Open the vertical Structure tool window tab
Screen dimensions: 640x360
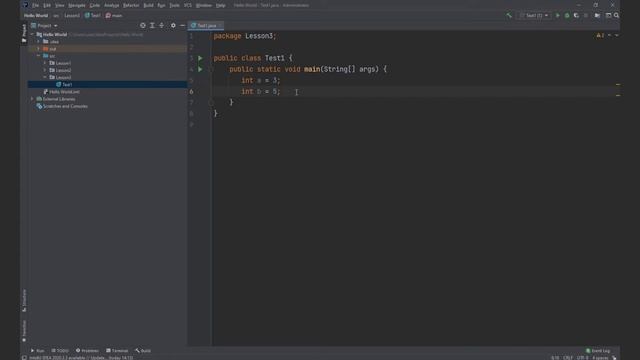point(24,301)
